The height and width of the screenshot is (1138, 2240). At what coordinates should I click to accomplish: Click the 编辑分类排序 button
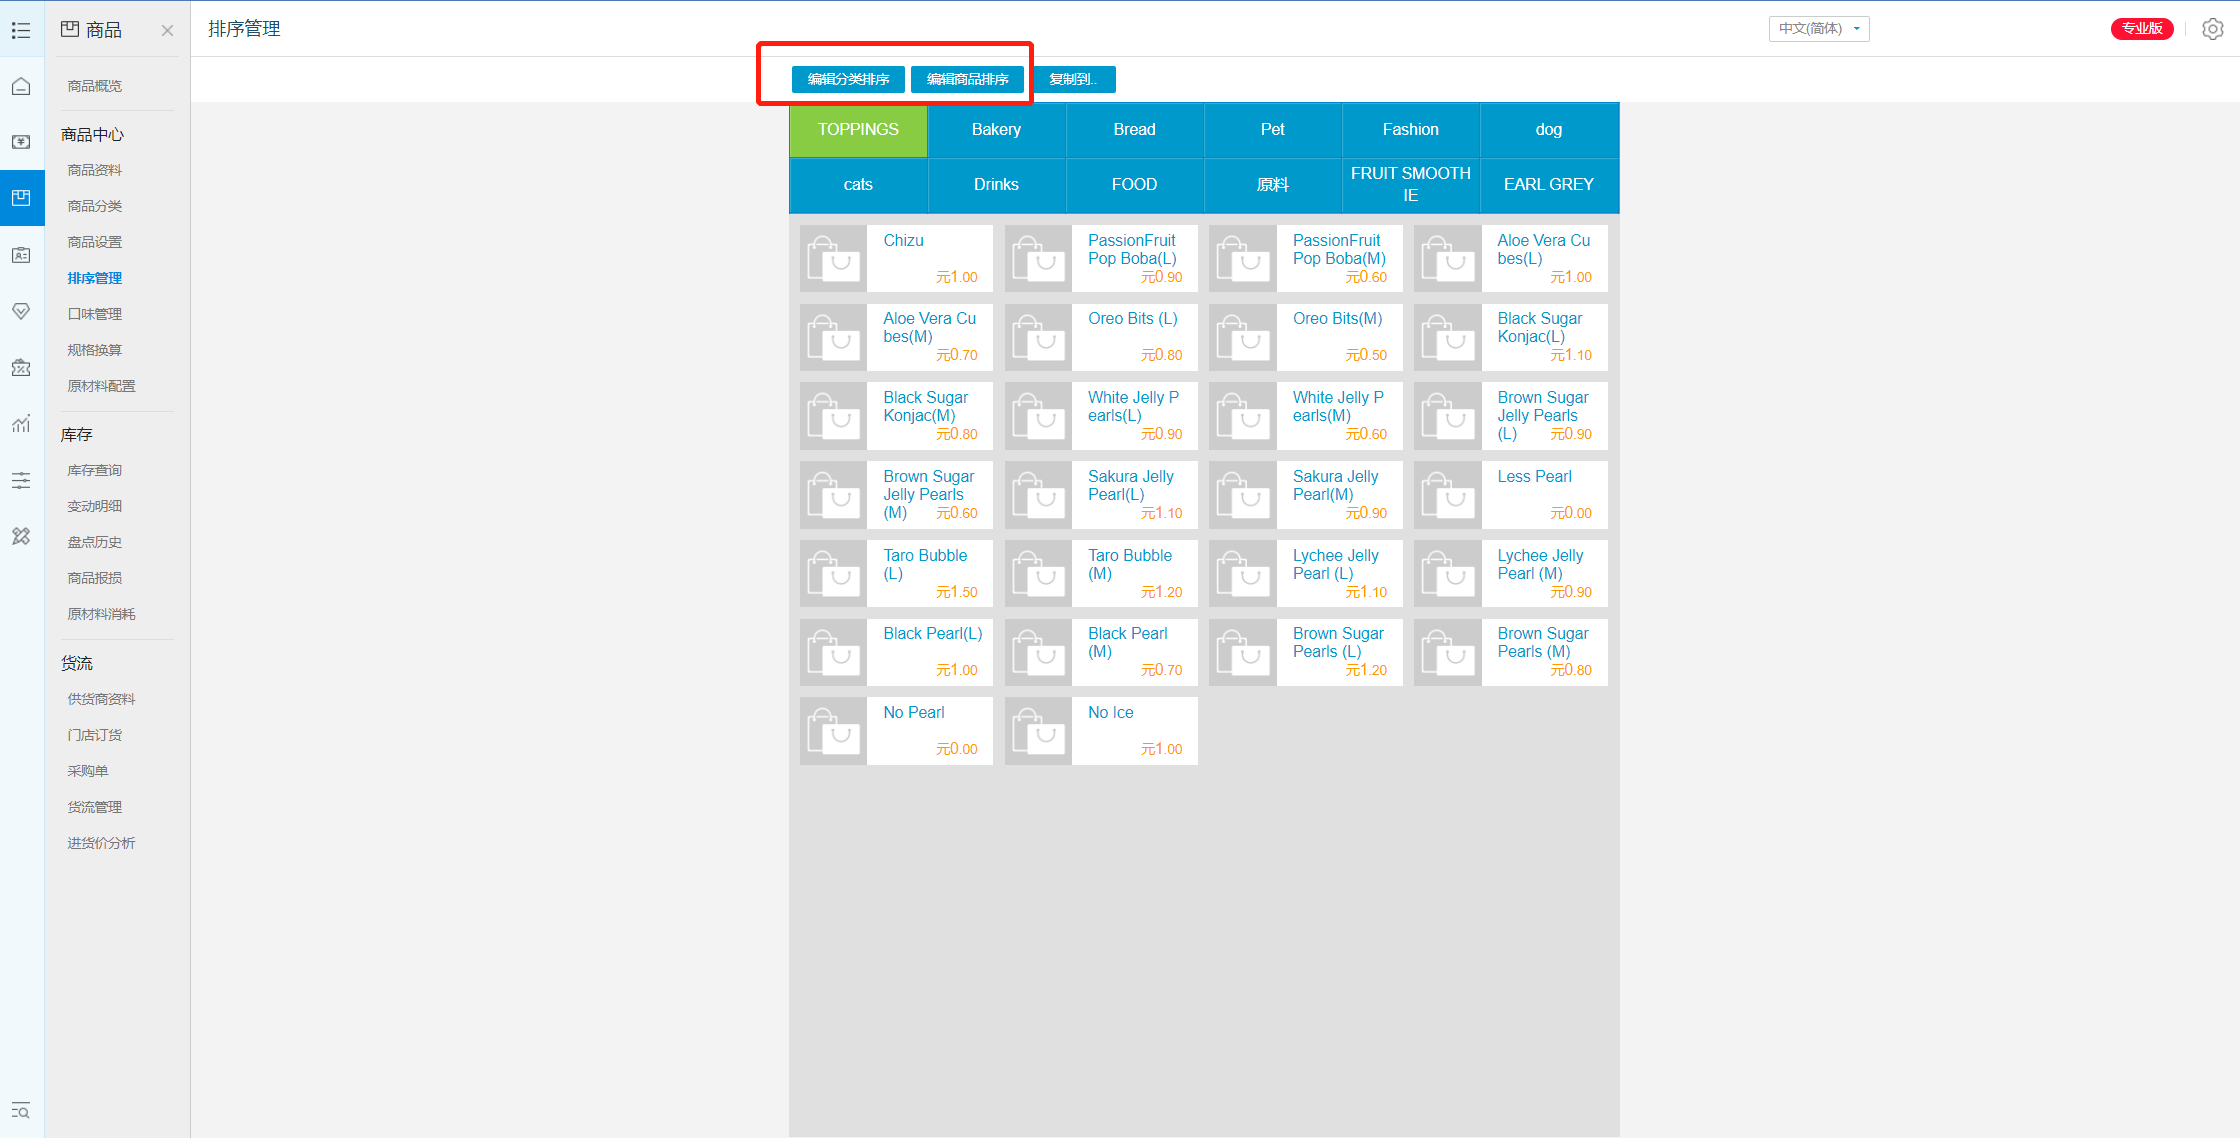pyautogui.click(x=848, y=80)
